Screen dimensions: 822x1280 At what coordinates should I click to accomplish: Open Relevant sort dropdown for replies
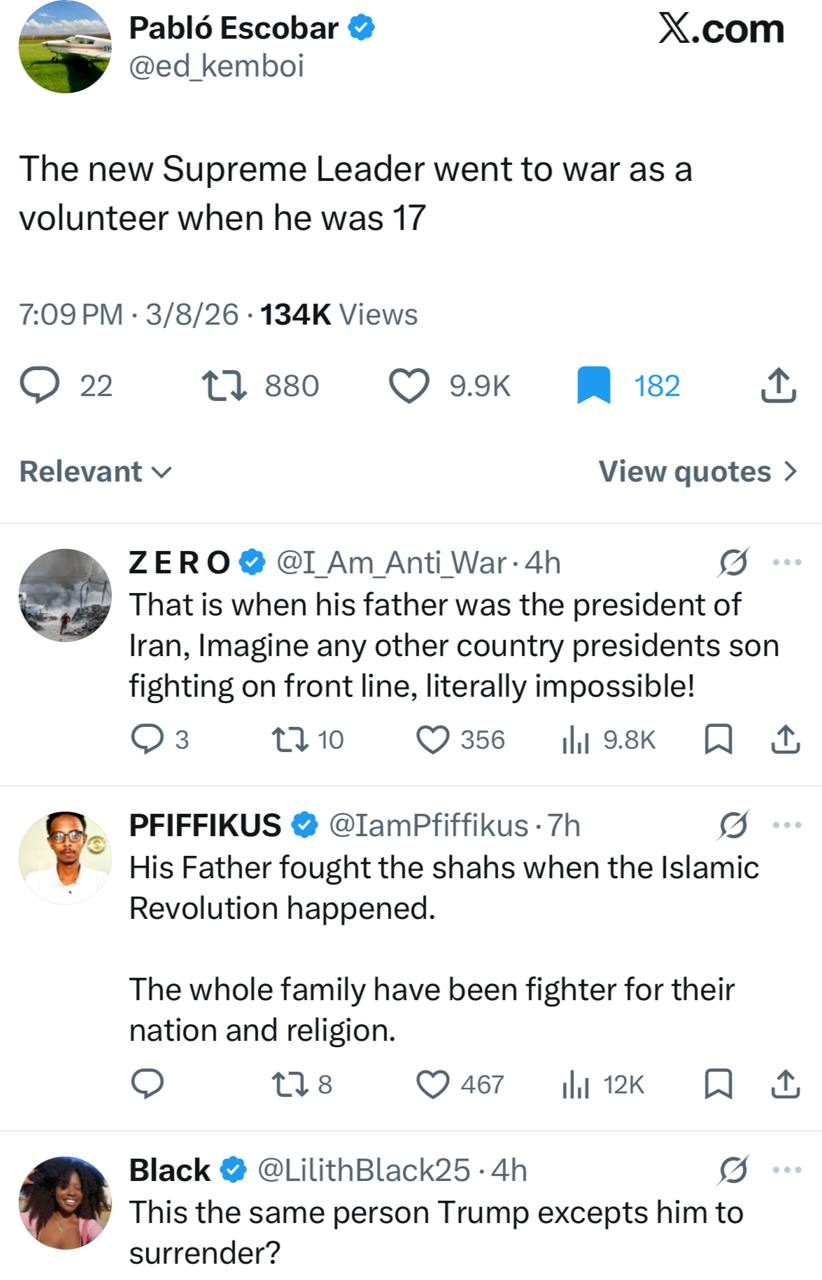click(95, 472)
